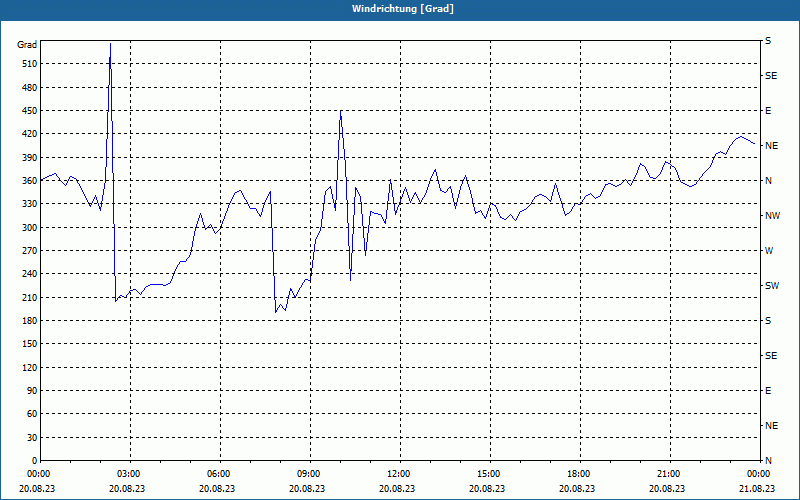Image resolution: width=800 pixels, height=500 pixels.
Task: Click the 270 y-axis value
Action: coord(30,251)
